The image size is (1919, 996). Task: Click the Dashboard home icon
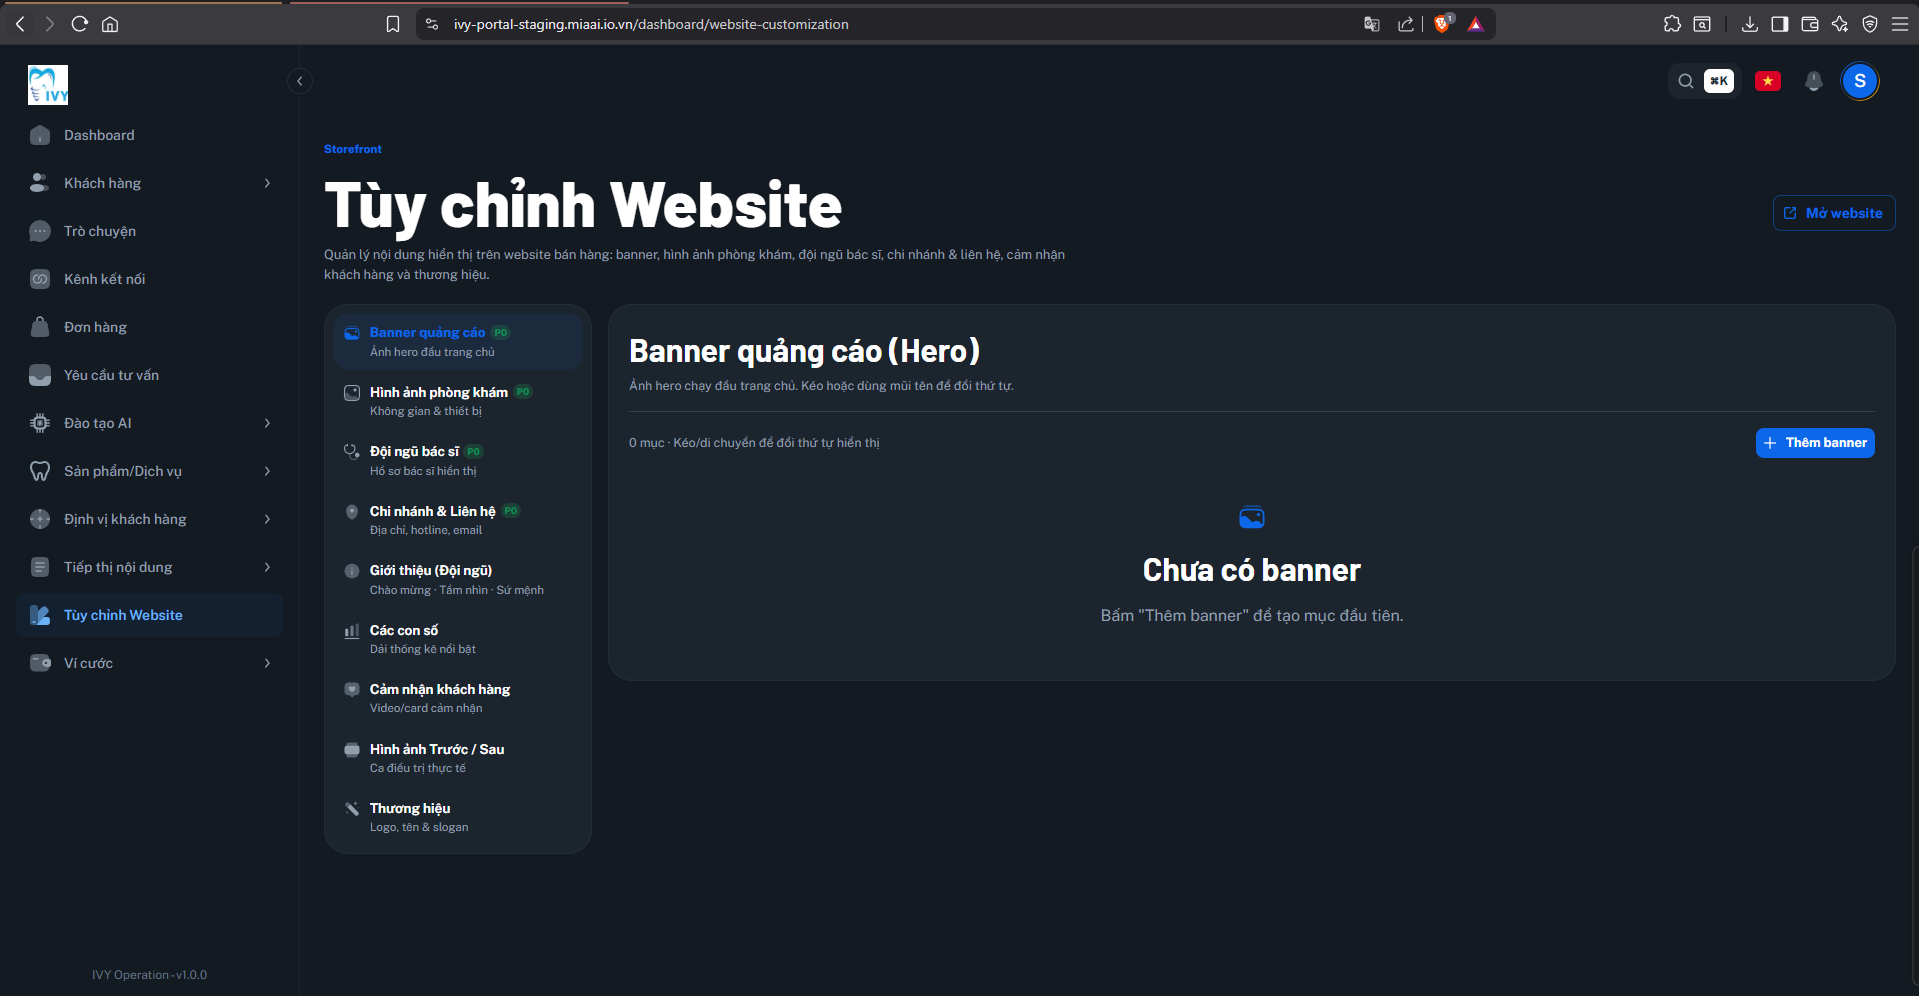(40, 135)
